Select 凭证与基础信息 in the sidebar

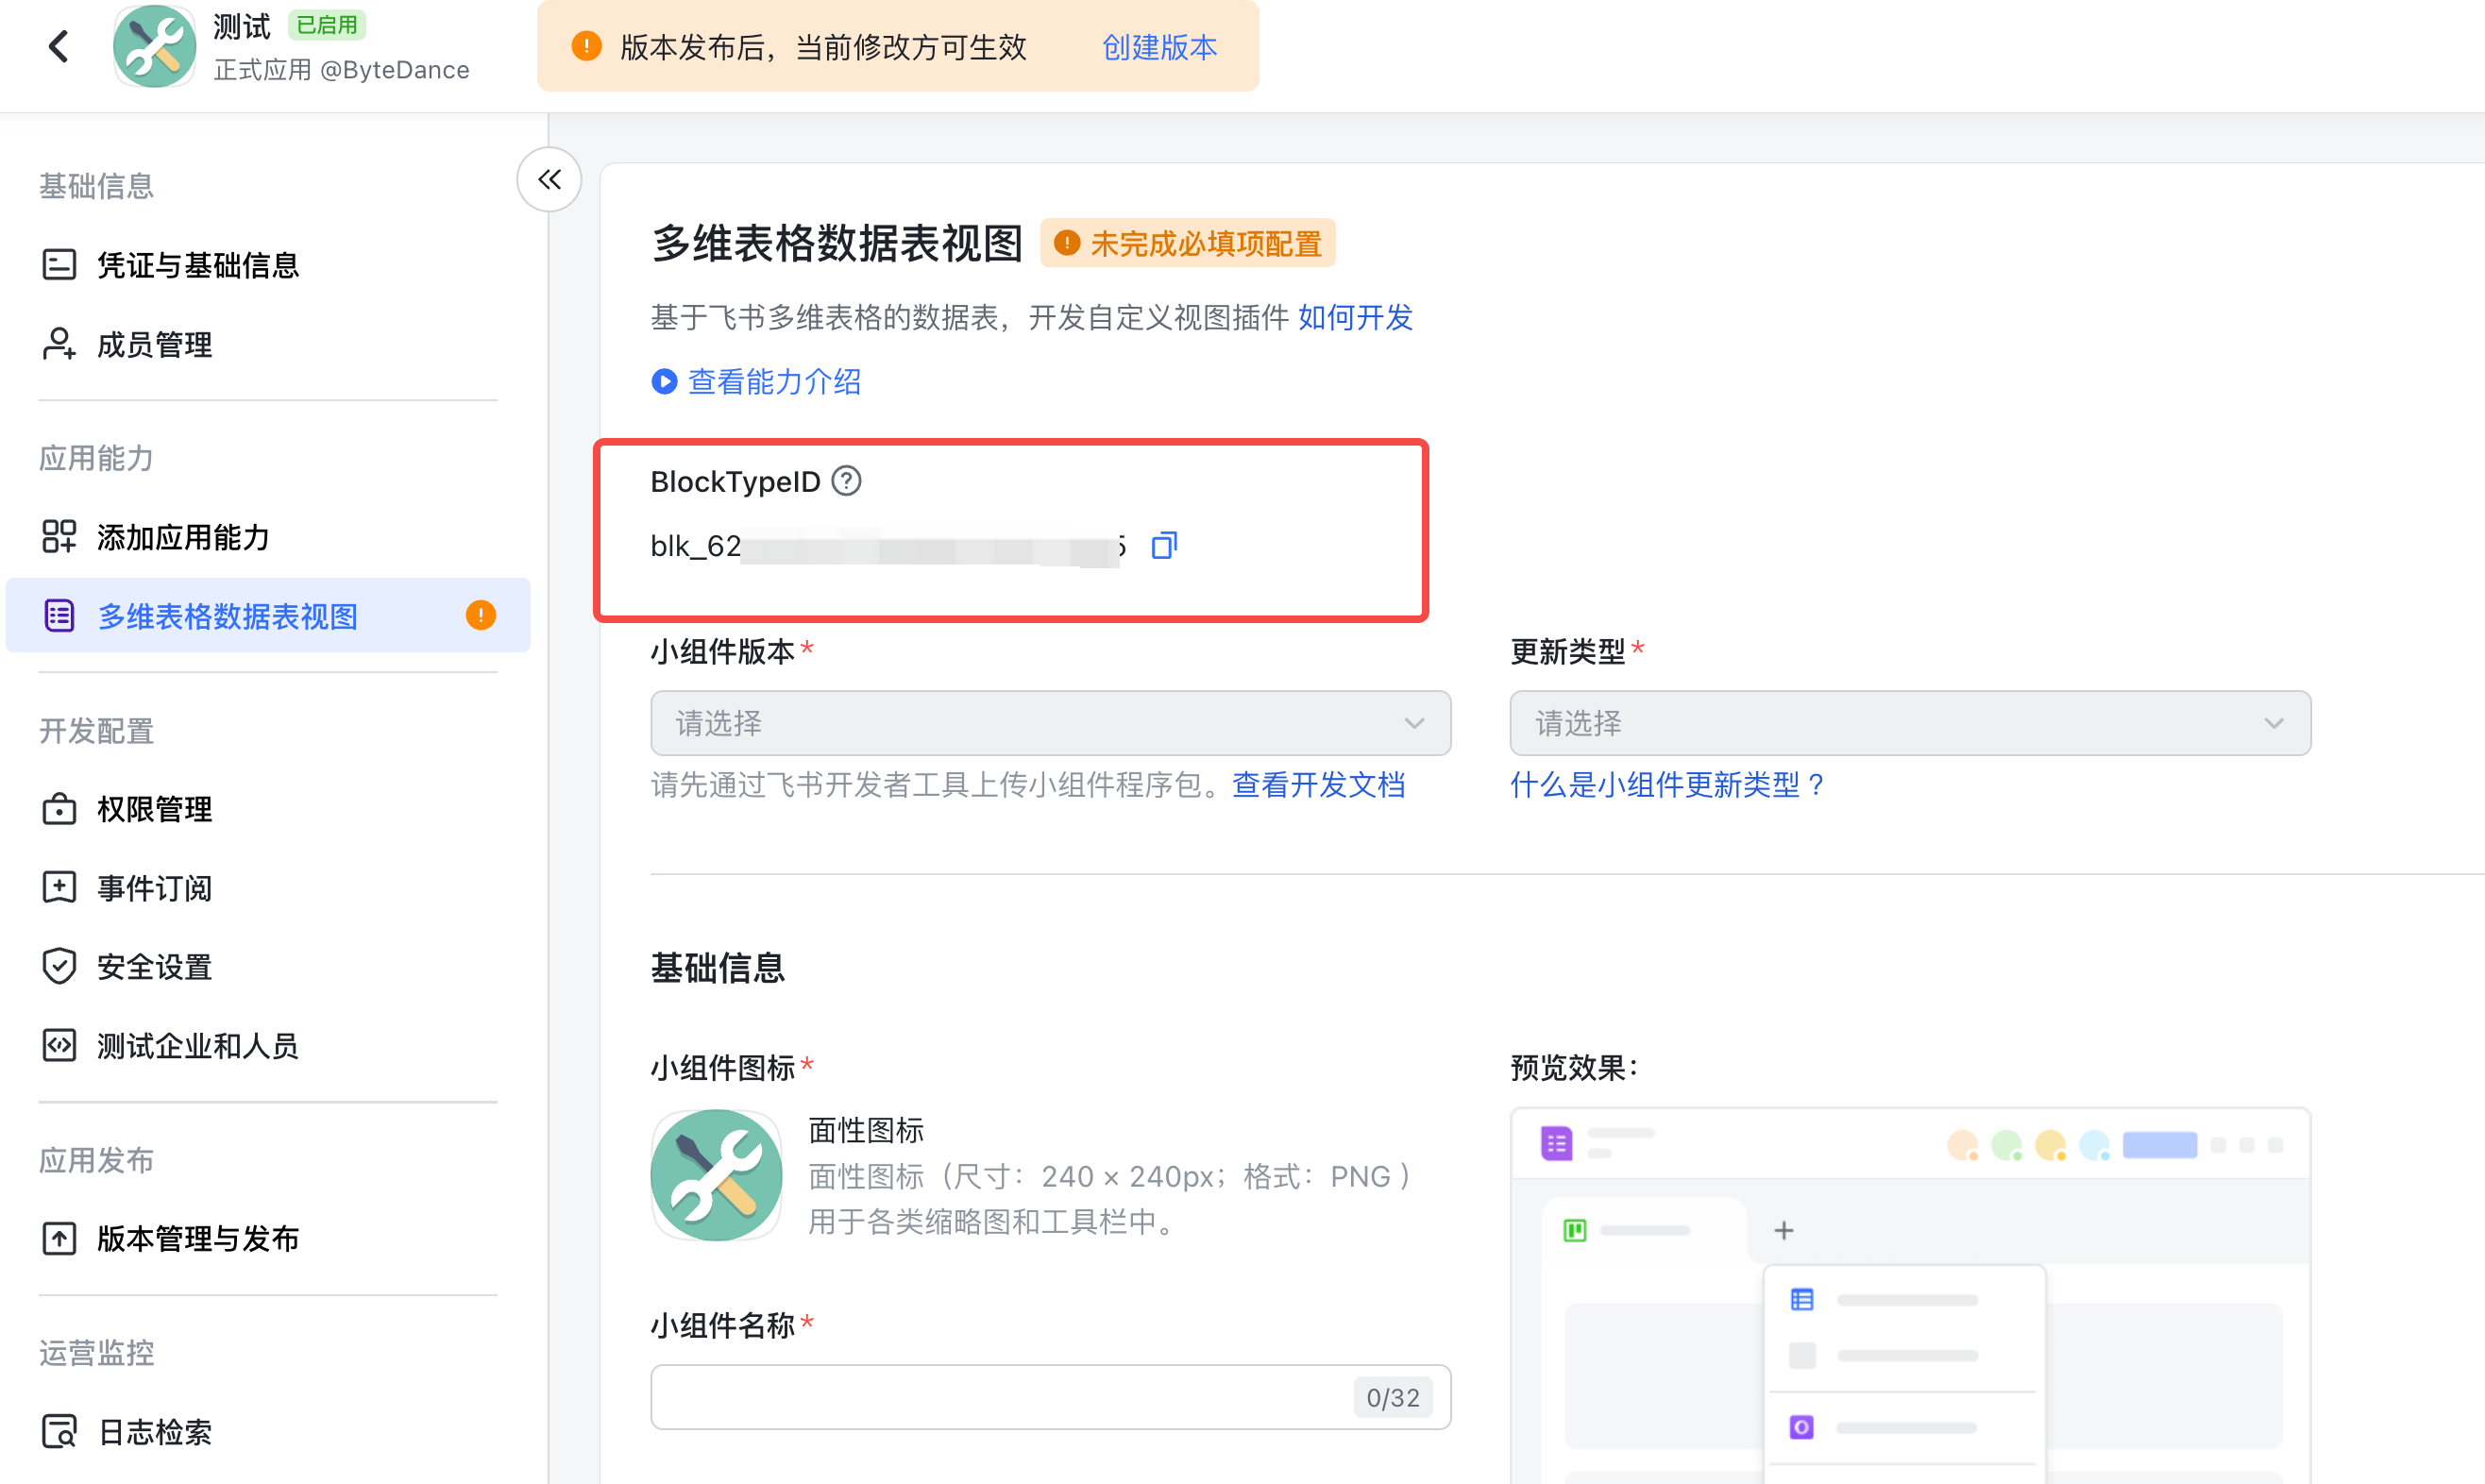[196, 264]
